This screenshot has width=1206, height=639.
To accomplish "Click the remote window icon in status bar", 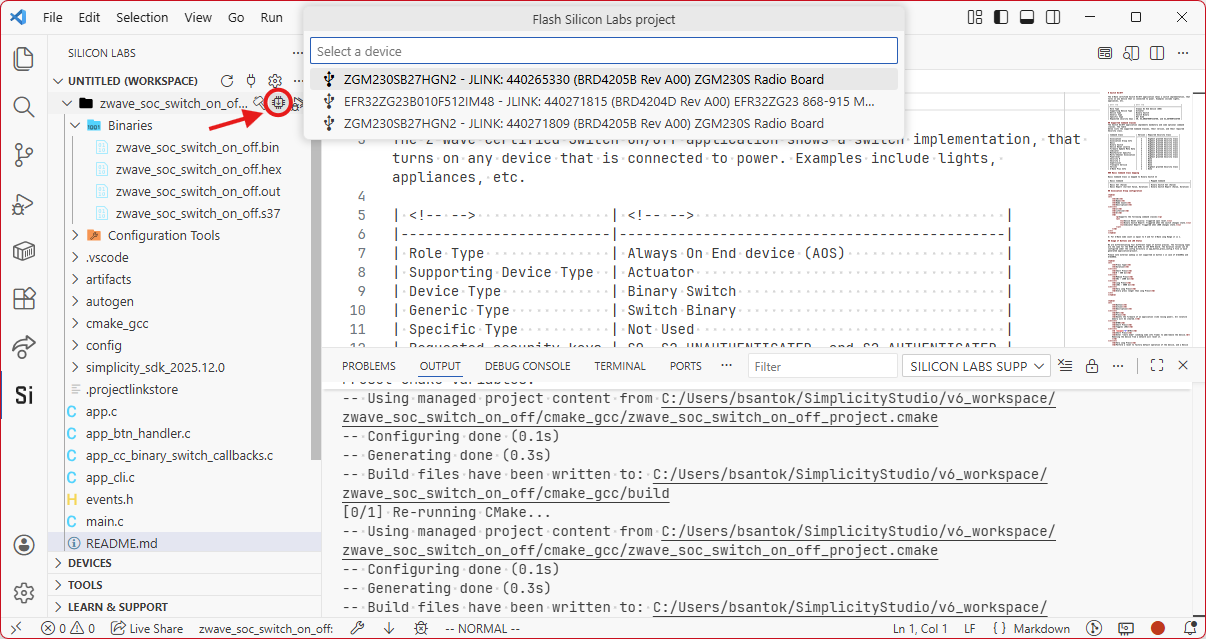I will 15,629.
